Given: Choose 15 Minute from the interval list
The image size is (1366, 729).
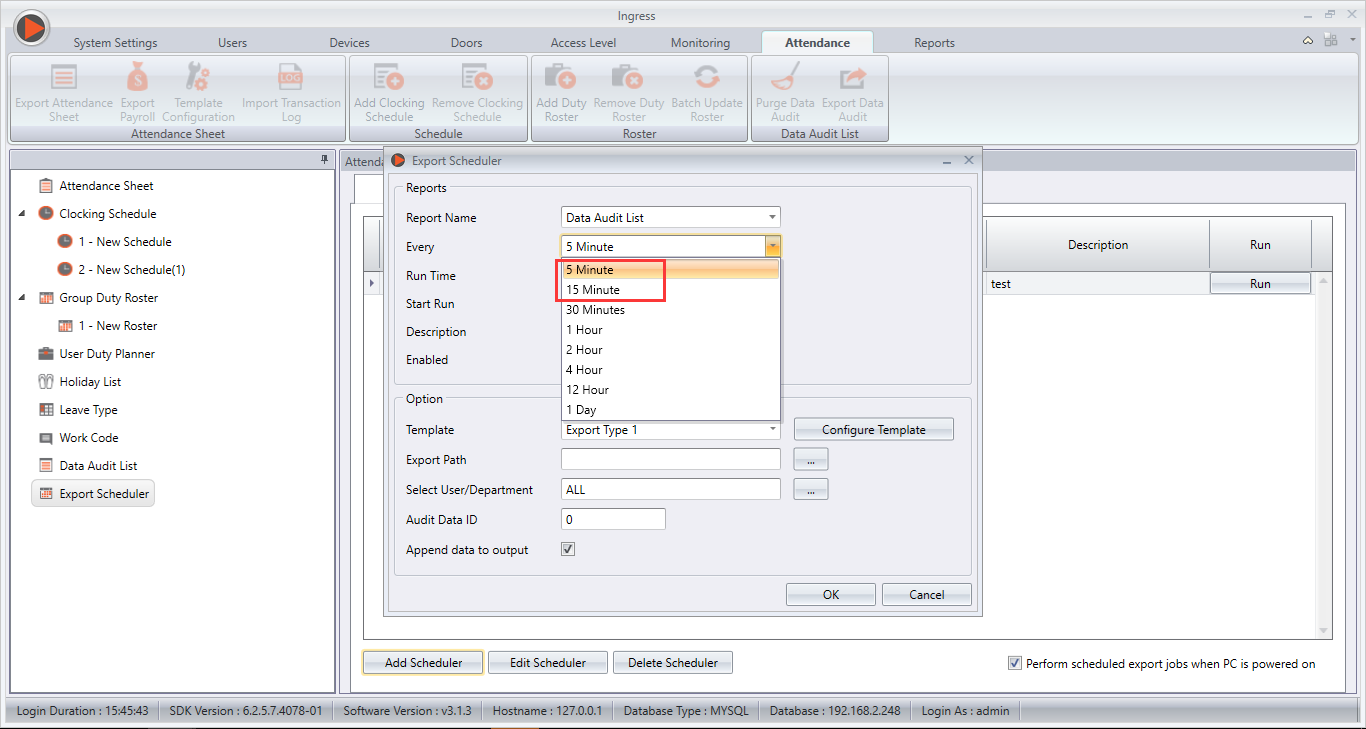Looking at the screenshot, I should 671,290.
